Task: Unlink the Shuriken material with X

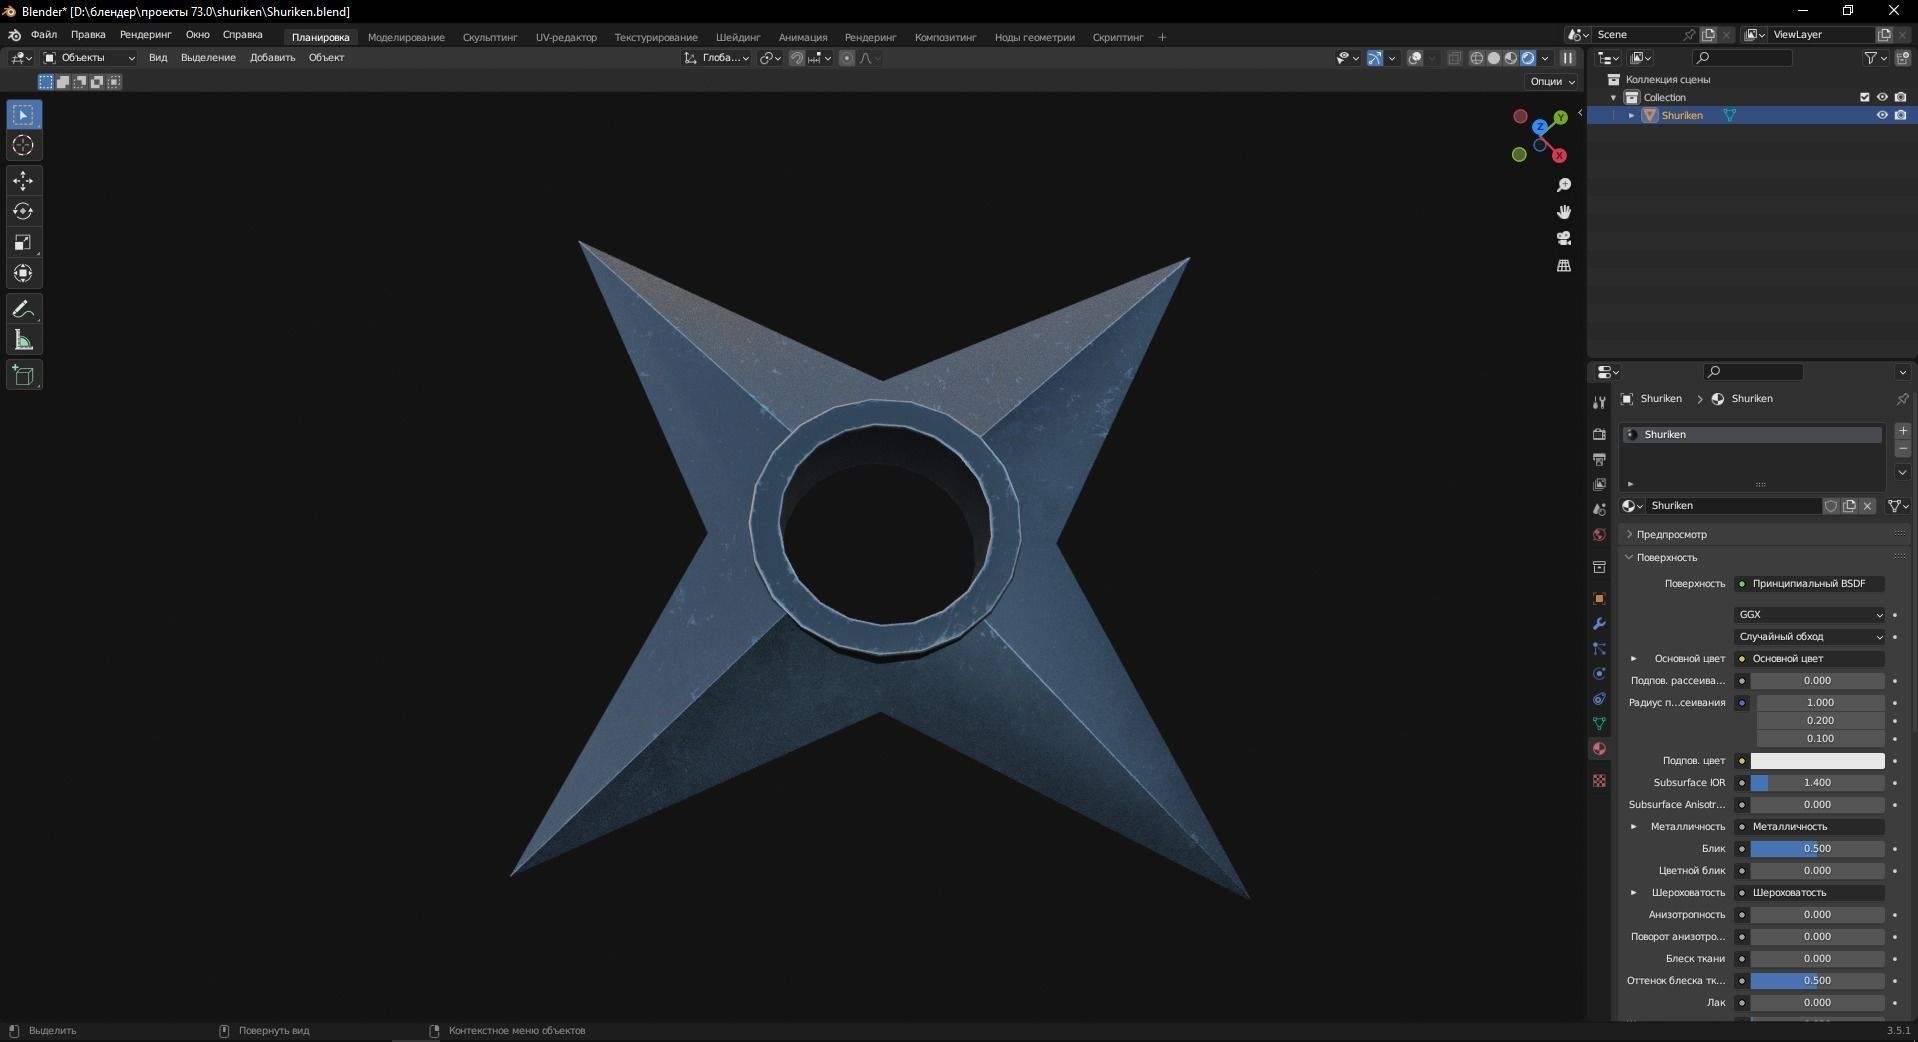Action: [1867, 506]
